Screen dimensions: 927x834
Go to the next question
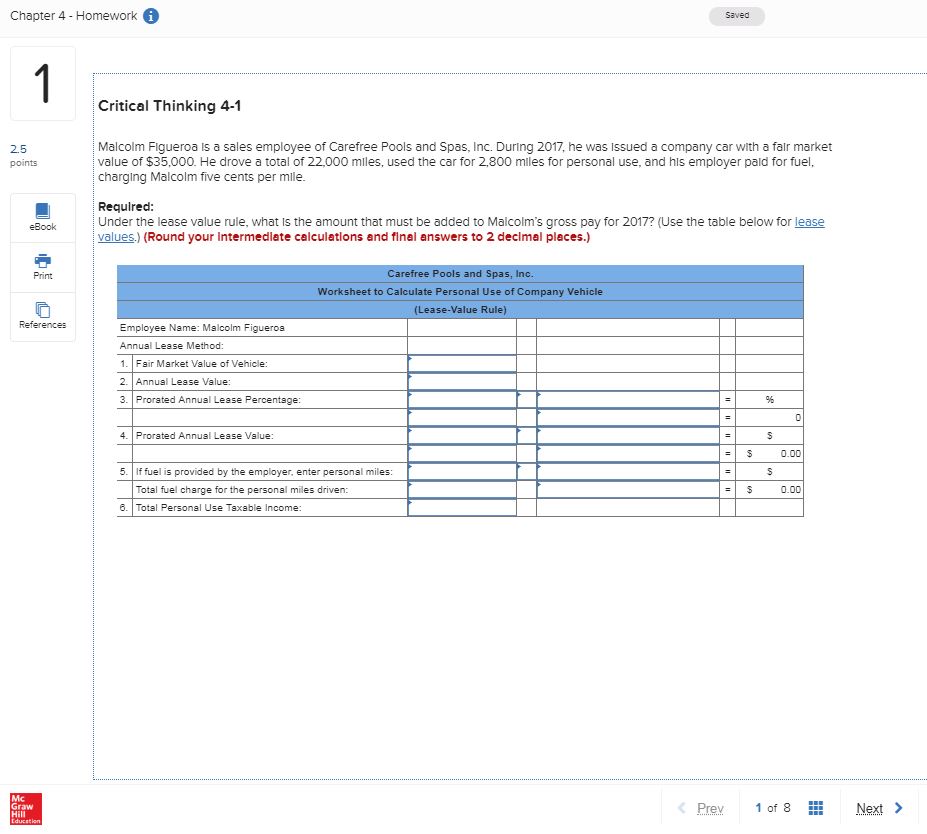click(x=879, y=807)
